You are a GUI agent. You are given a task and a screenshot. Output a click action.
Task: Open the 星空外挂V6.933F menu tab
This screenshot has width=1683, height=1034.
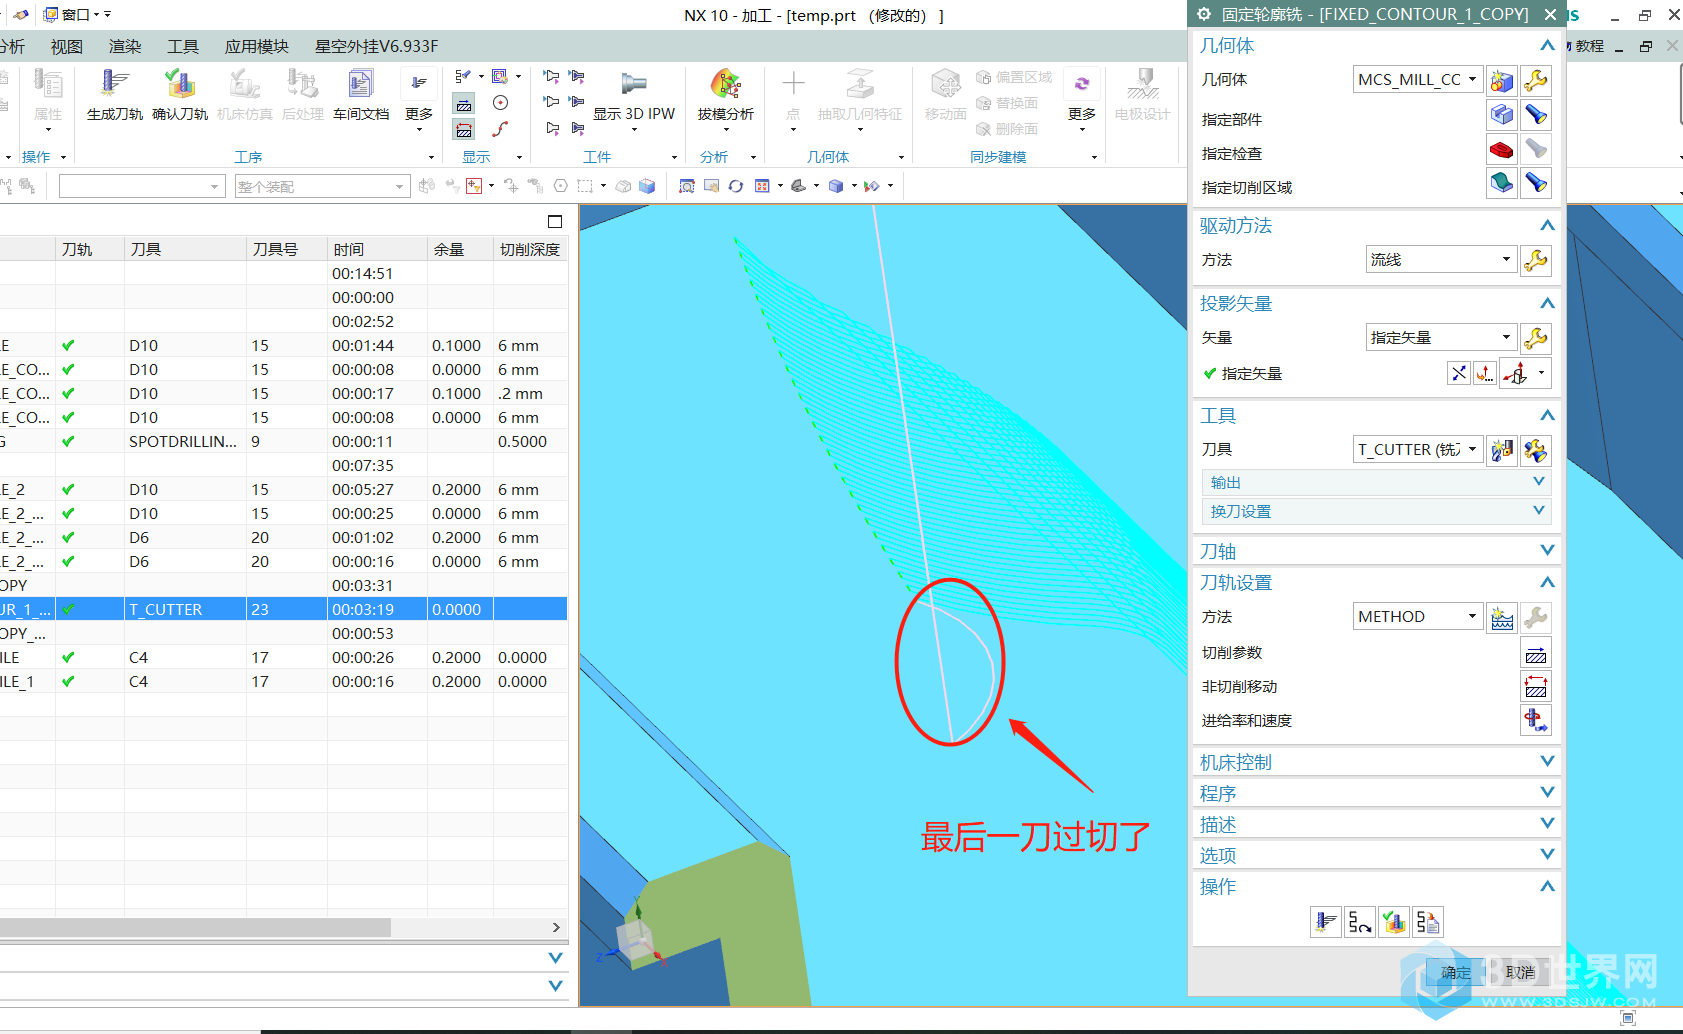[x=376, y=47]
